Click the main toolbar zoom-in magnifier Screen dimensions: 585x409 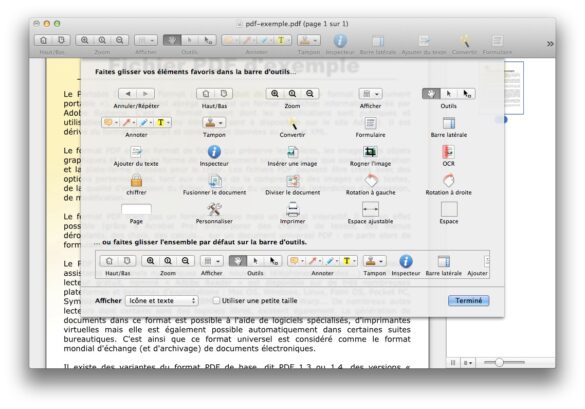point(85,40)
